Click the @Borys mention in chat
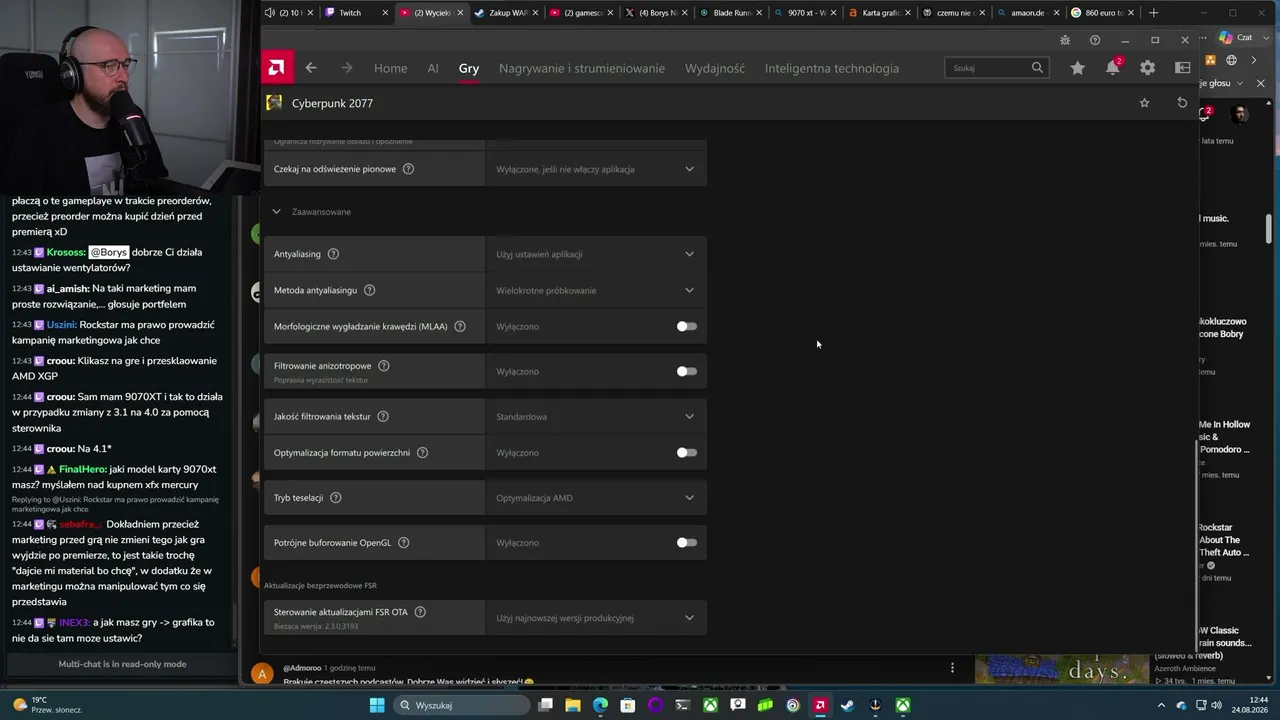1280x720 pixels. pos(109,252)
